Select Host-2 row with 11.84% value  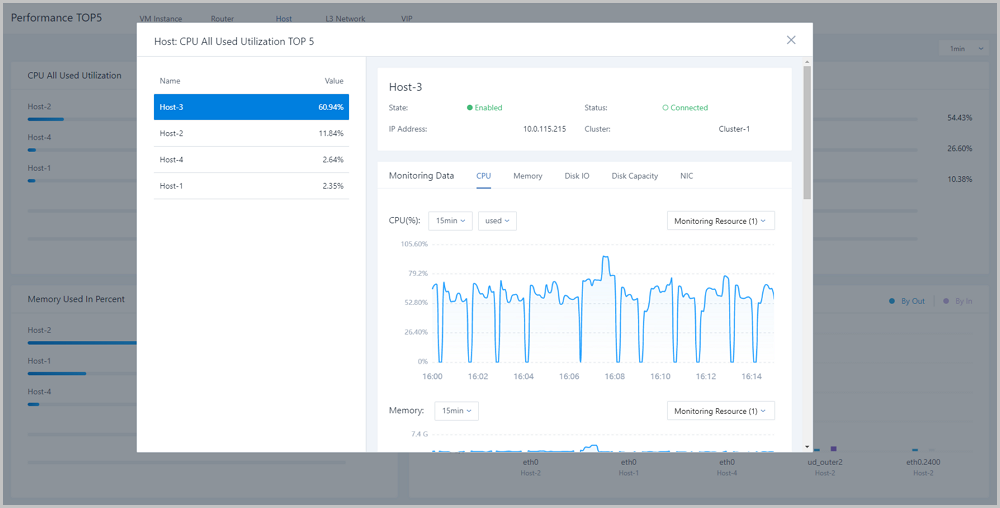click(251, 133)
